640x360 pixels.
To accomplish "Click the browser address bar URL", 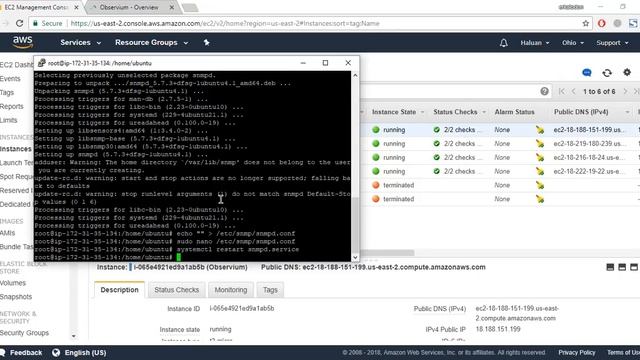I will [x=225, y=23].
